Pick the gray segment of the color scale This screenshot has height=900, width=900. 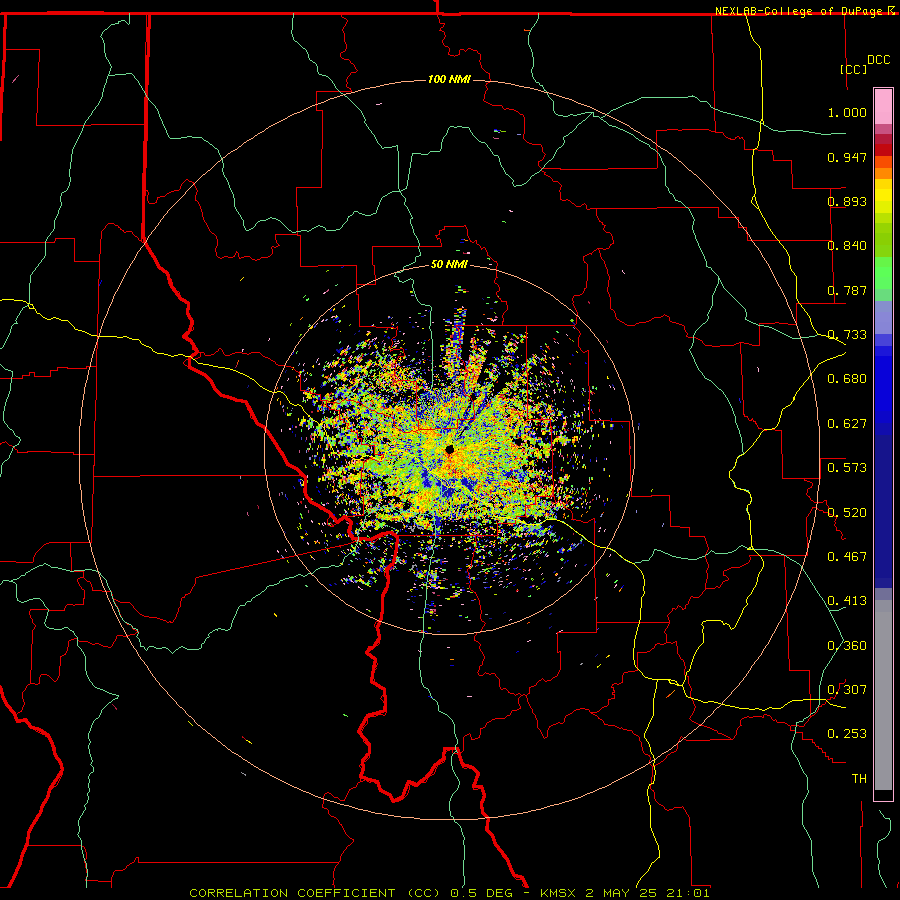(x=883, y=695)
